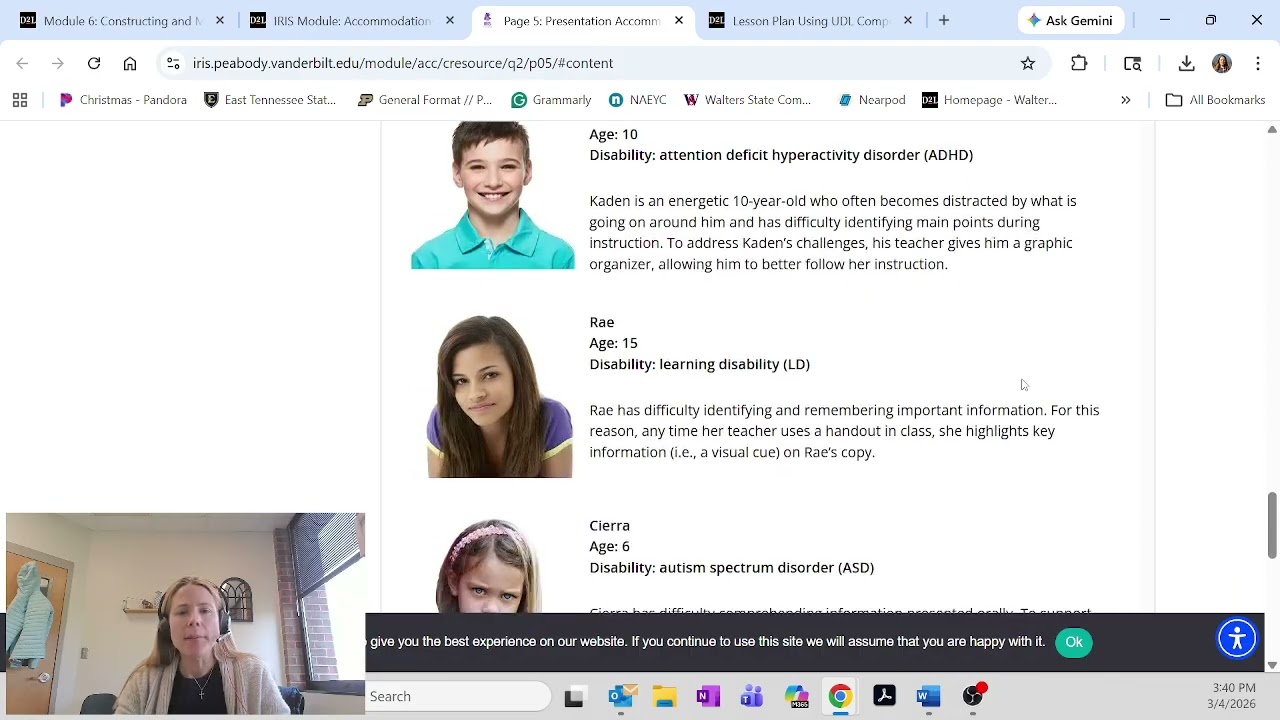Open Outlook from the taskbar

pyautogui.click(x=621, y=696)
